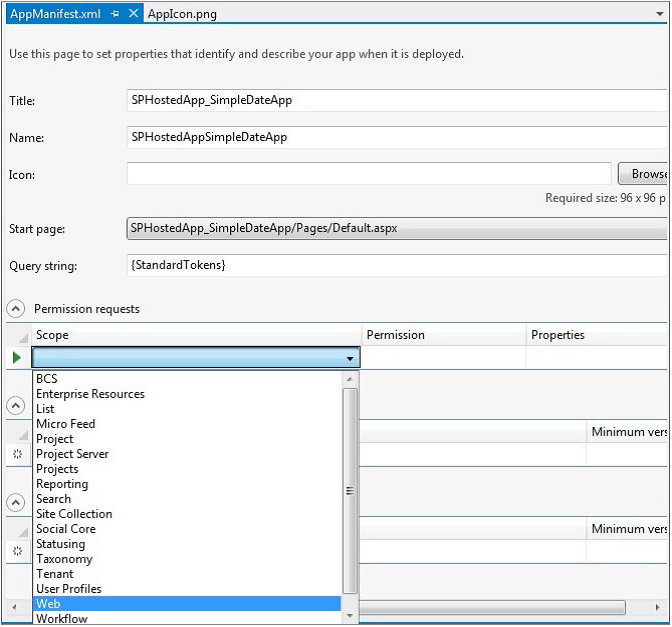Click the Properties column header
672x627 pixels.
pyautogui.click(x=597, y=335)
